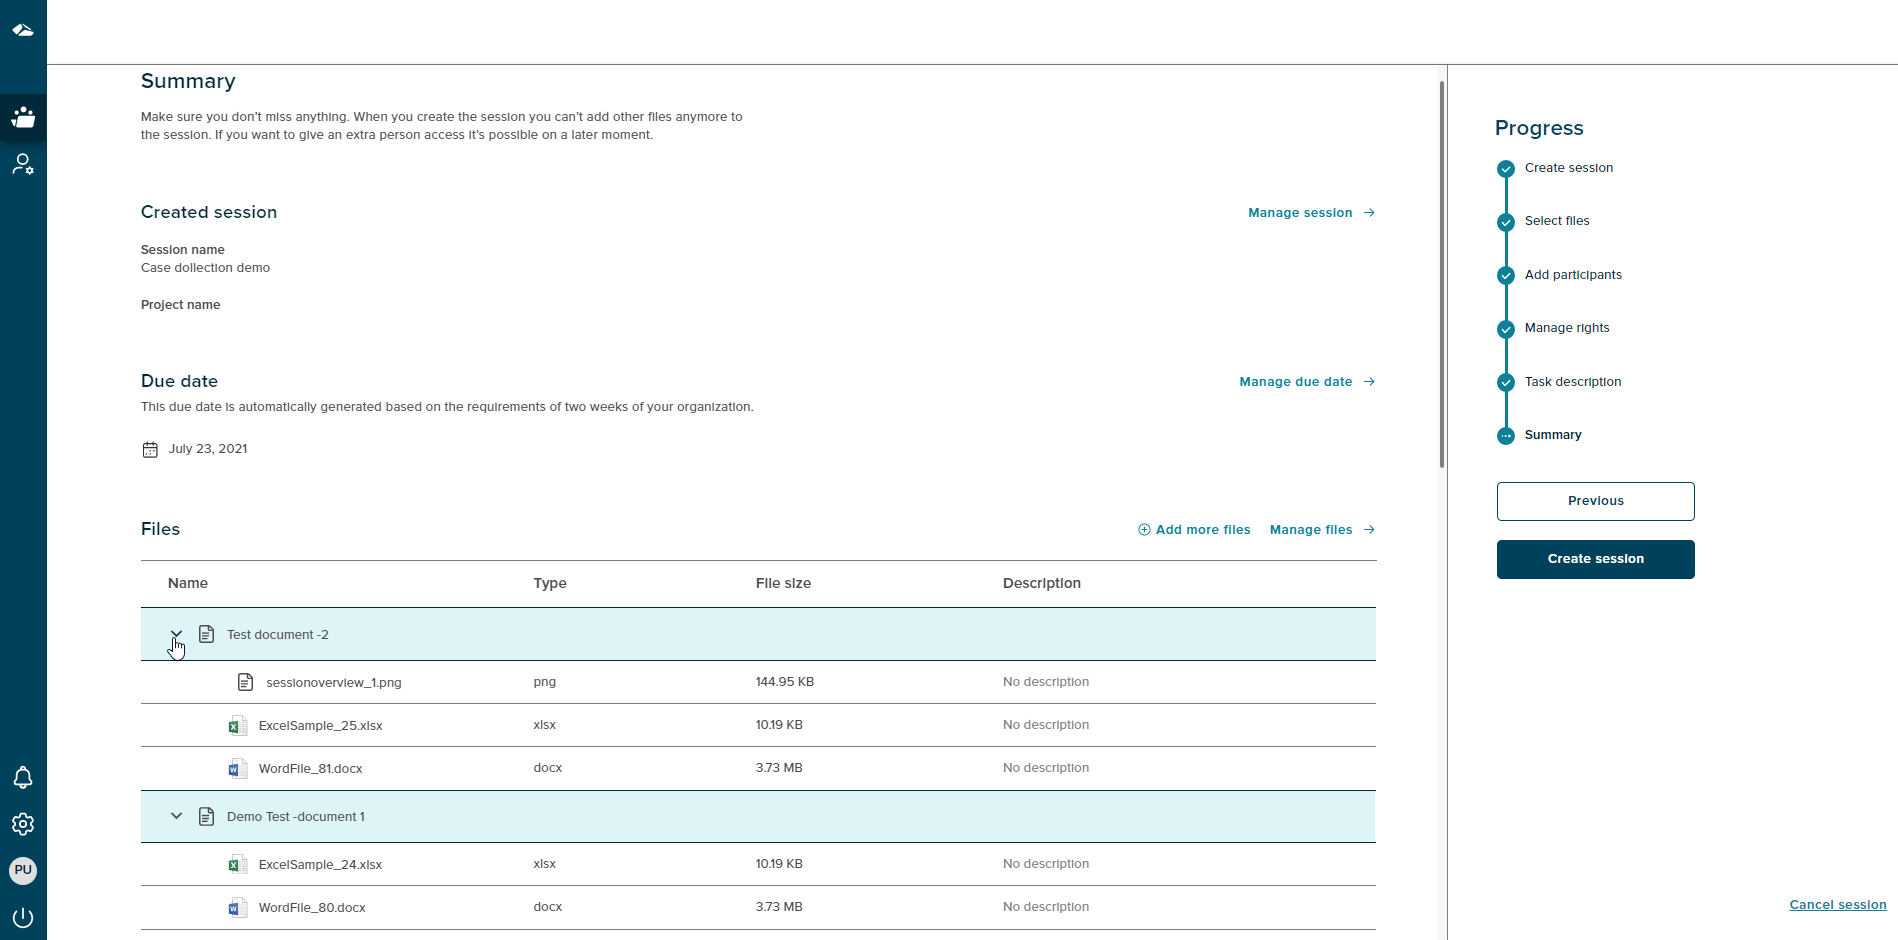The width and height of the screenshot is (1898, 940).
Task: Open notifications with the bell icon
Action: (23, 778)
